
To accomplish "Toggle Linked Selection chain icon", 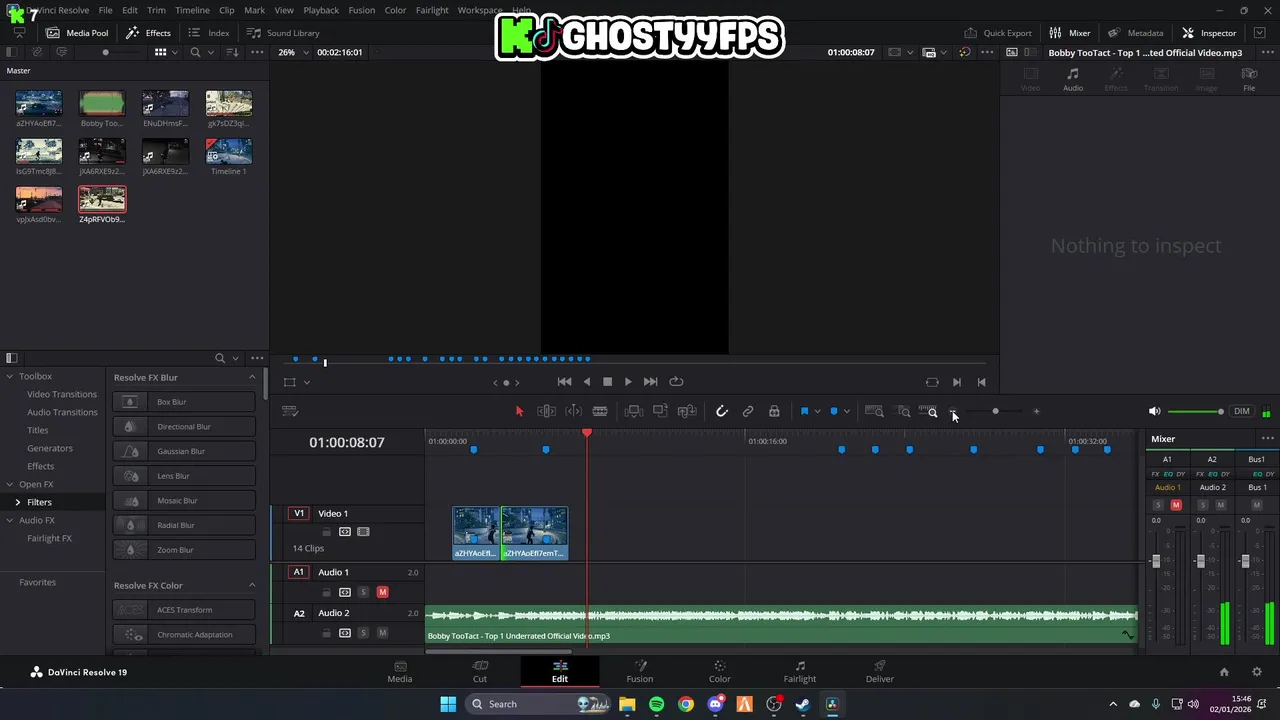I will (748, 411).
